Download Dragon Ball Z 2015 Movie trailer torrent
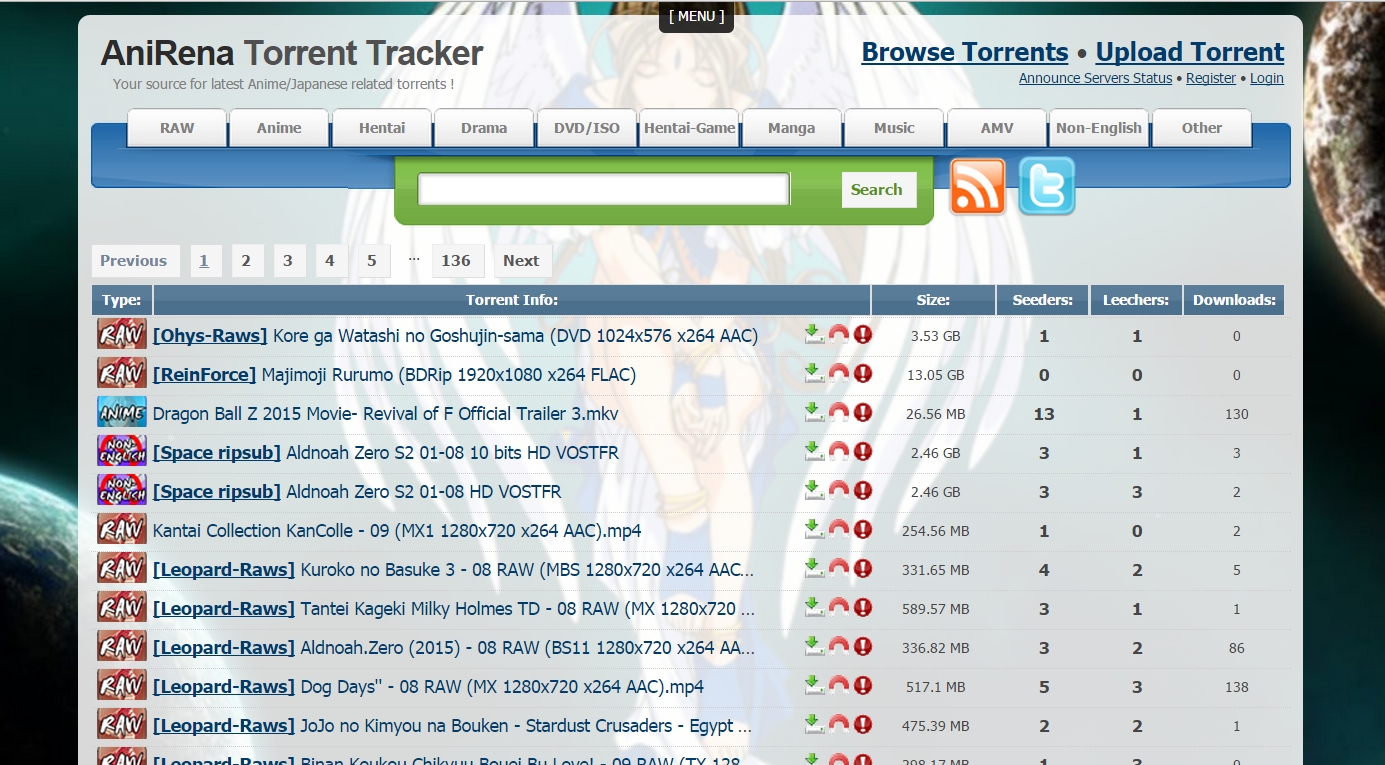The width and height of the screenshot is (1385, 765). pyautogui.click(x=814, y=412)
